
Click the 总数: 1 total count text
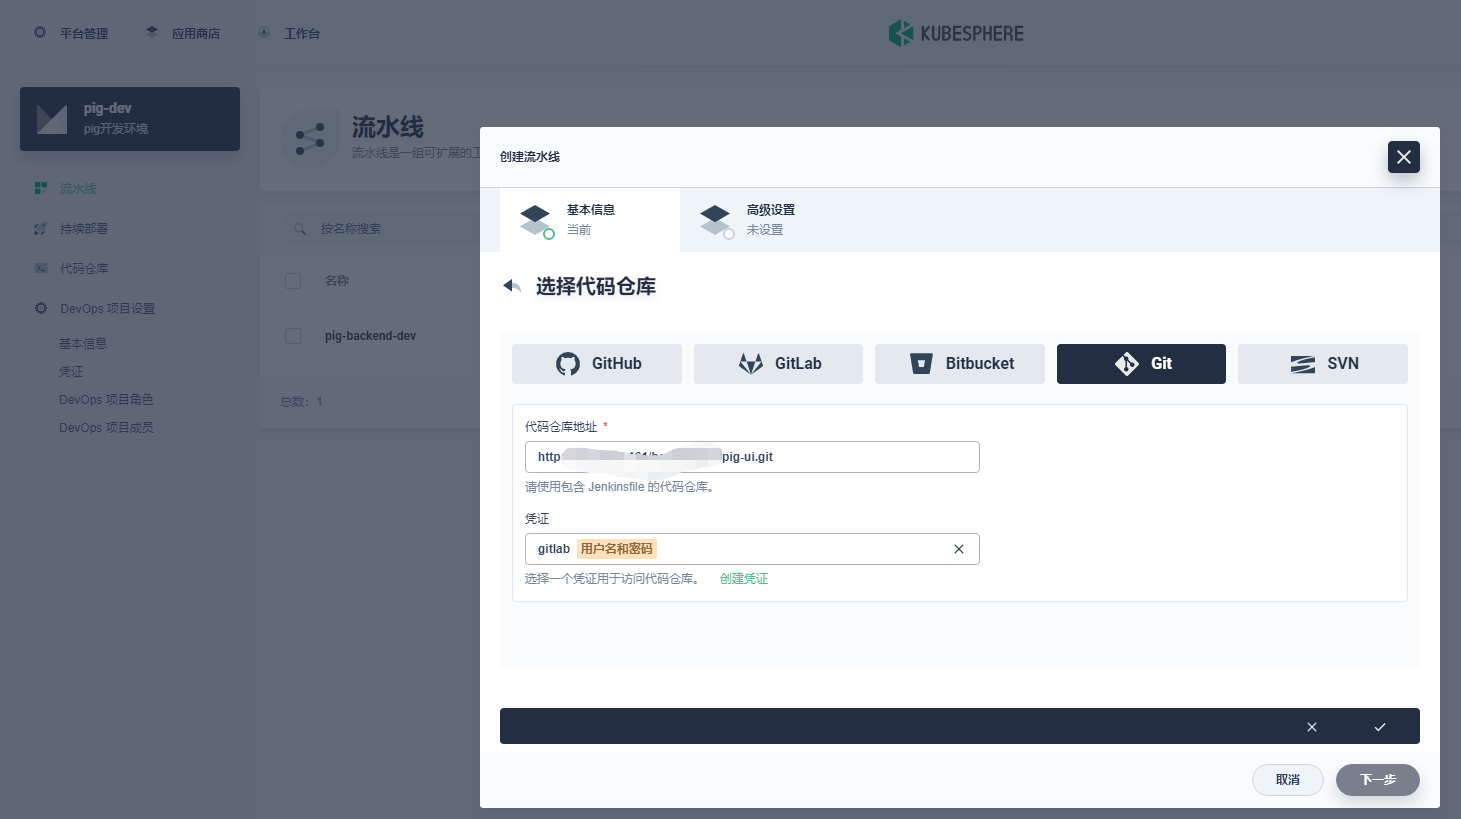[301, 402]
